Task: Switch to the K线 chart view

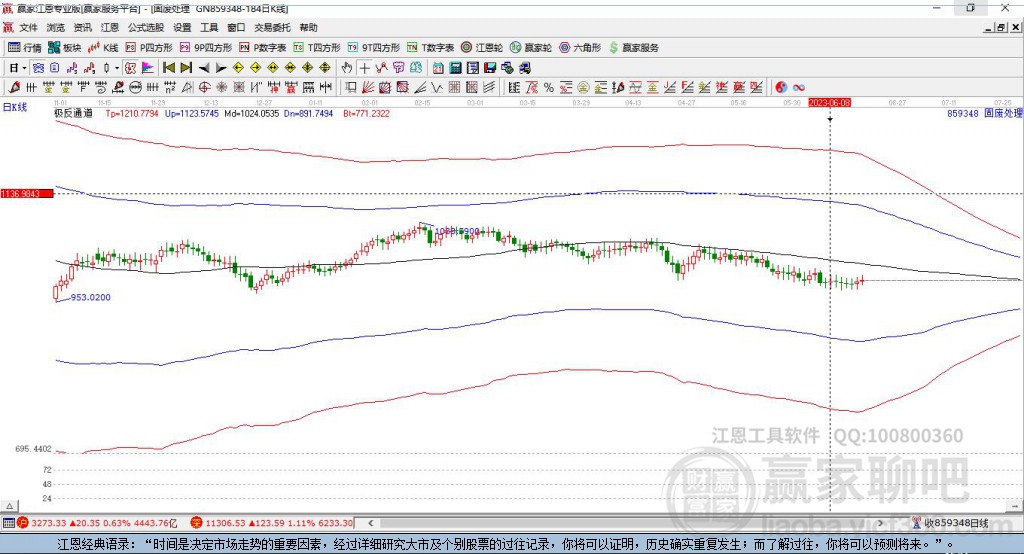Action: coord(103,48)
